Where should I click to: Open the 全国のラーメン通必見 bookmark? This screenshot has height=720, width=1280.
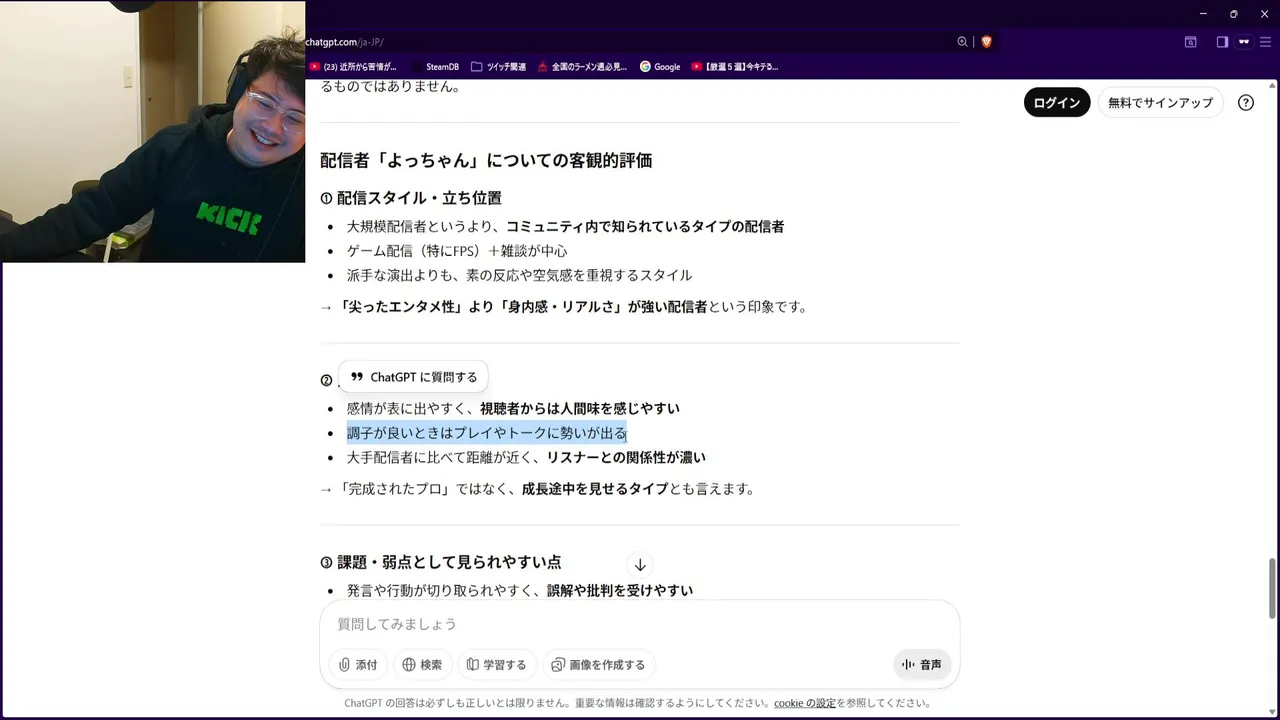[582, 67]
